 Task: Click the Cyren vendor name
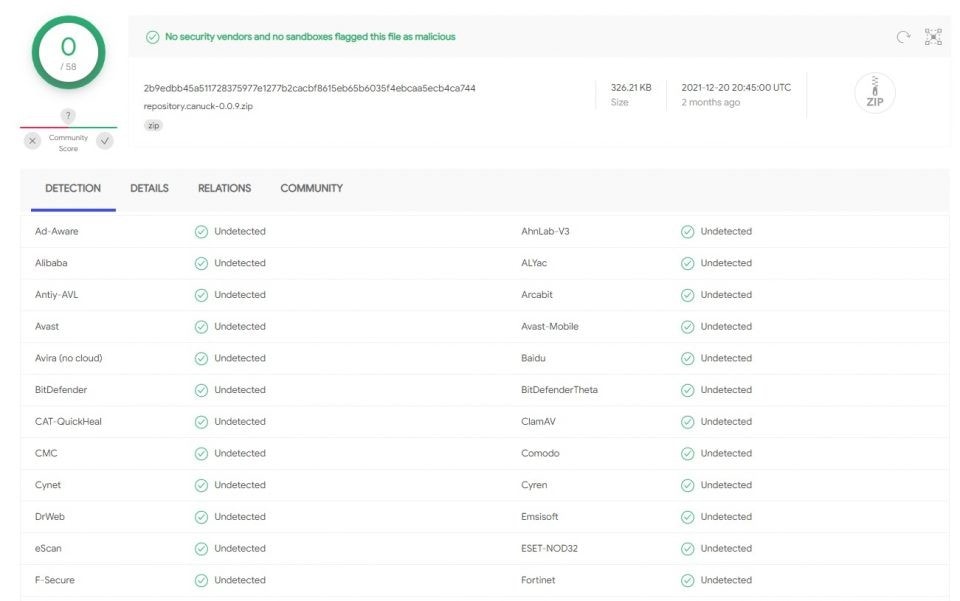534,485
